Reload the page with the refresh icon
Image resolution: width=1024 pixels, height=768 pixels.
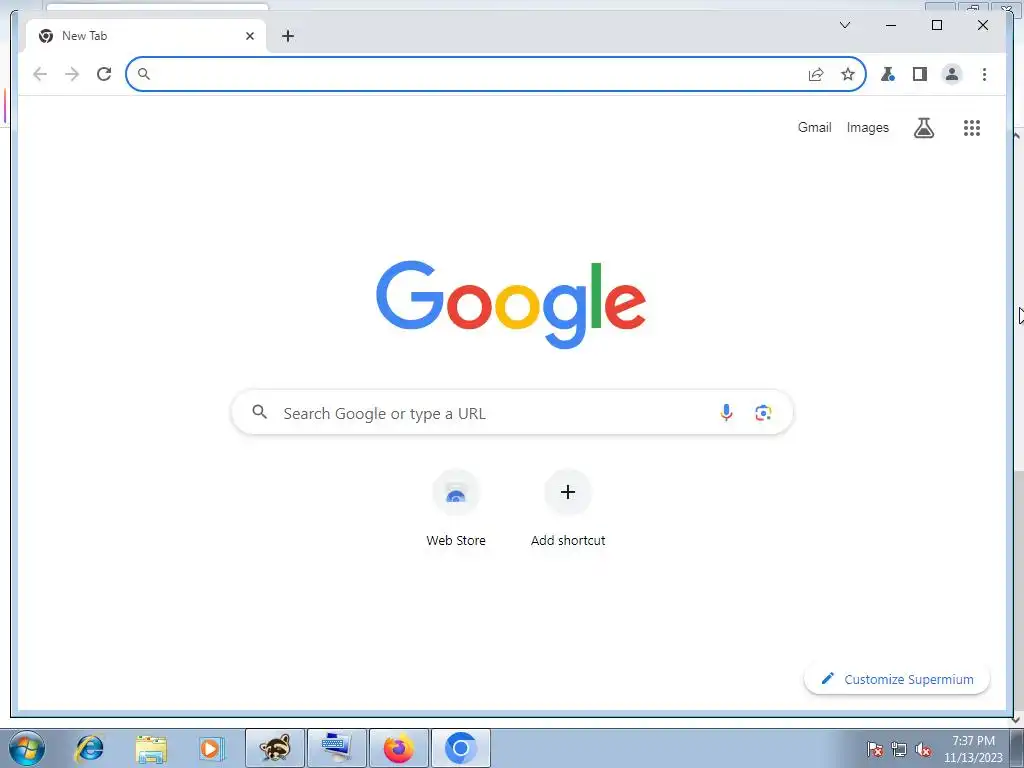[x=104, y=74]
